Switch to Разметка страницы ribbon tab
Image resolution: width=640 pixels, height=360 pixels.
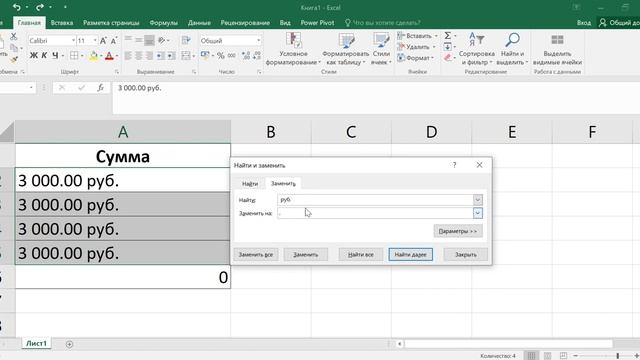111,23
